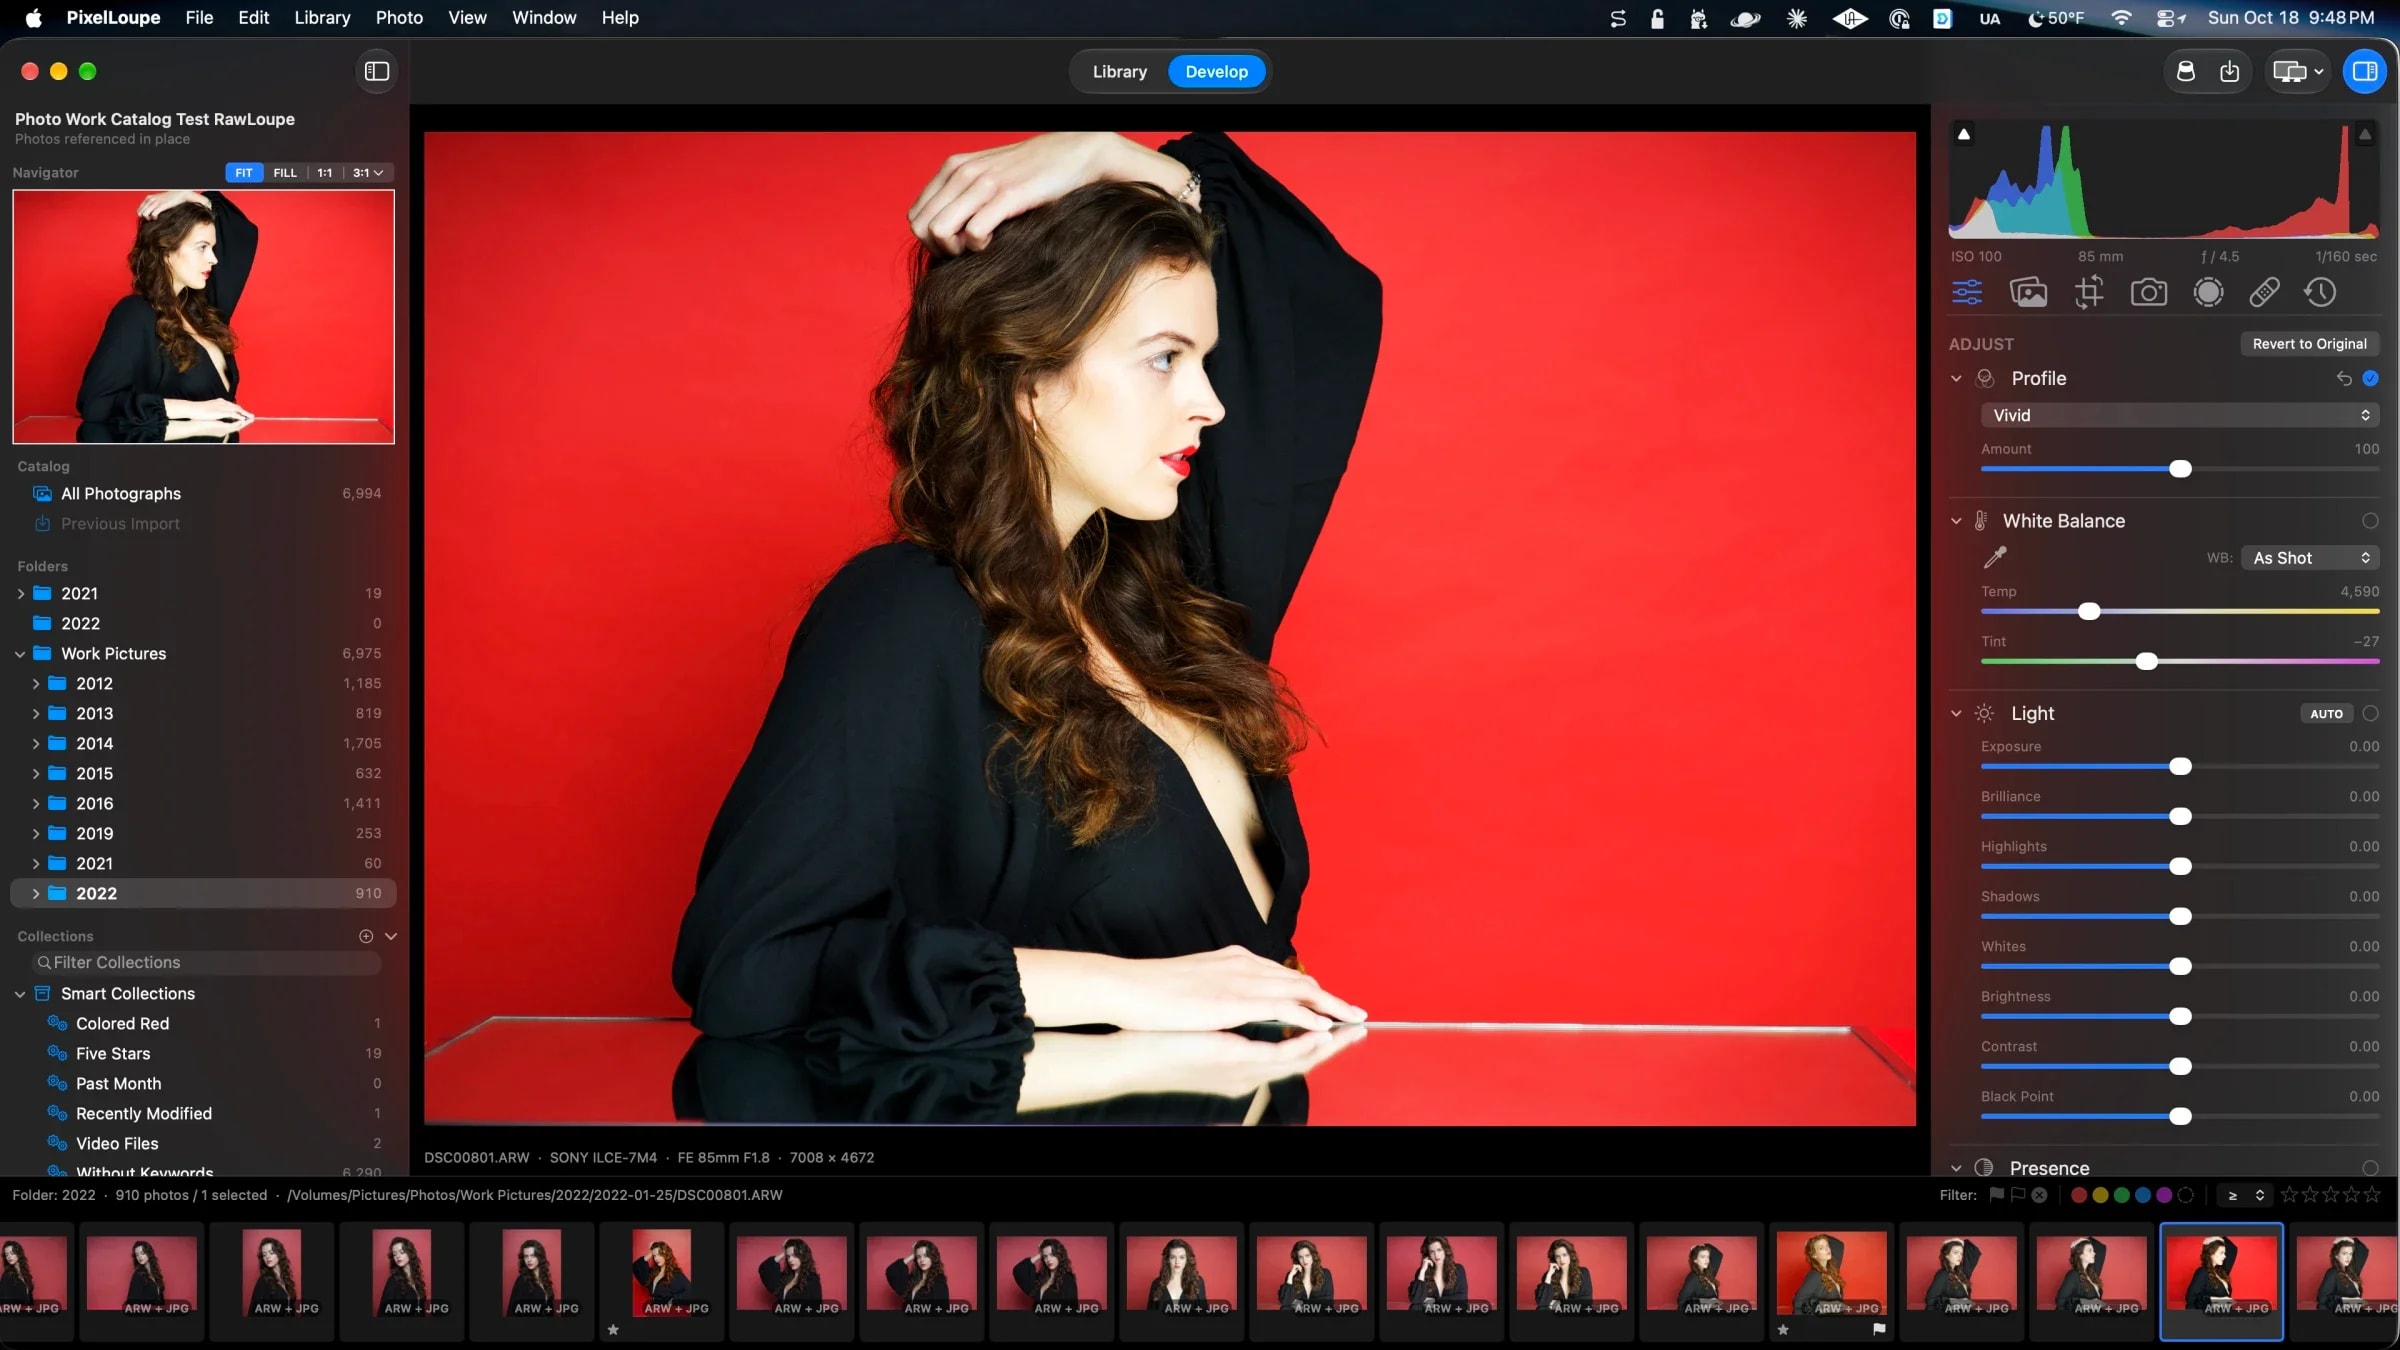Collapse the Smart Collections group
This screenshot has width=2400, height=1350.
[20, 994]
